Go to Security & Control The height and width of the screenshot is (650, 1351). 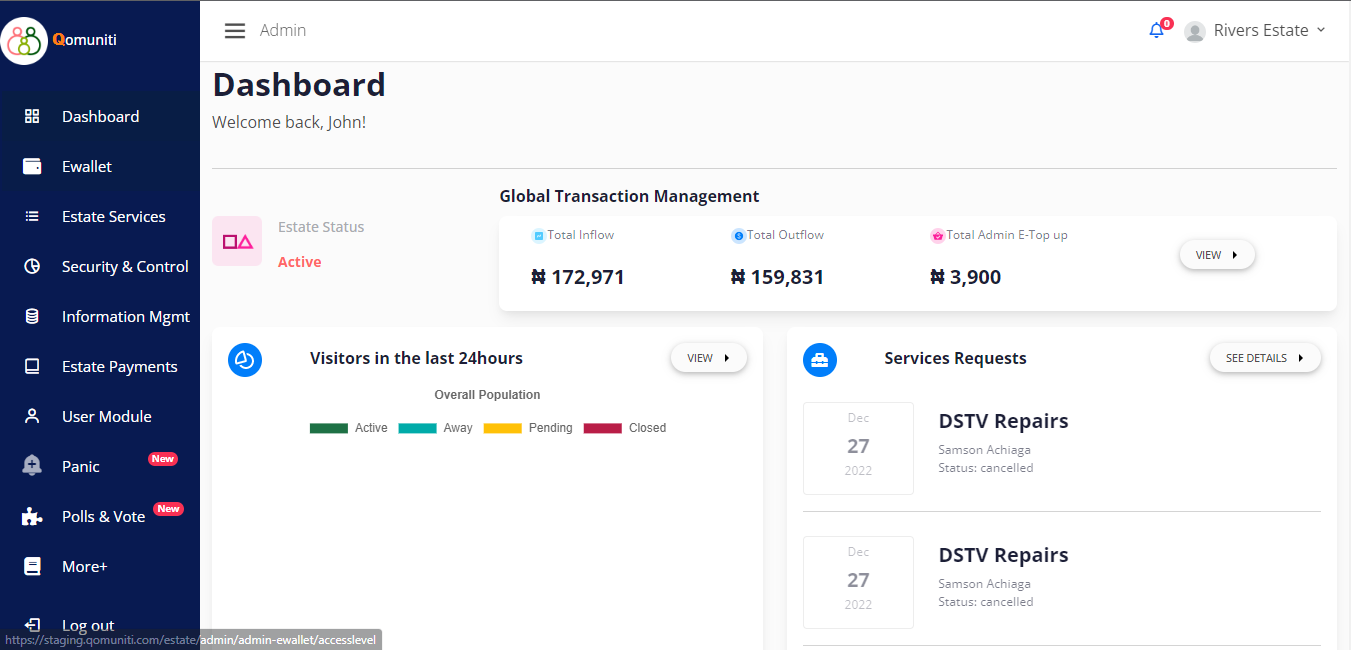(125, 266)
